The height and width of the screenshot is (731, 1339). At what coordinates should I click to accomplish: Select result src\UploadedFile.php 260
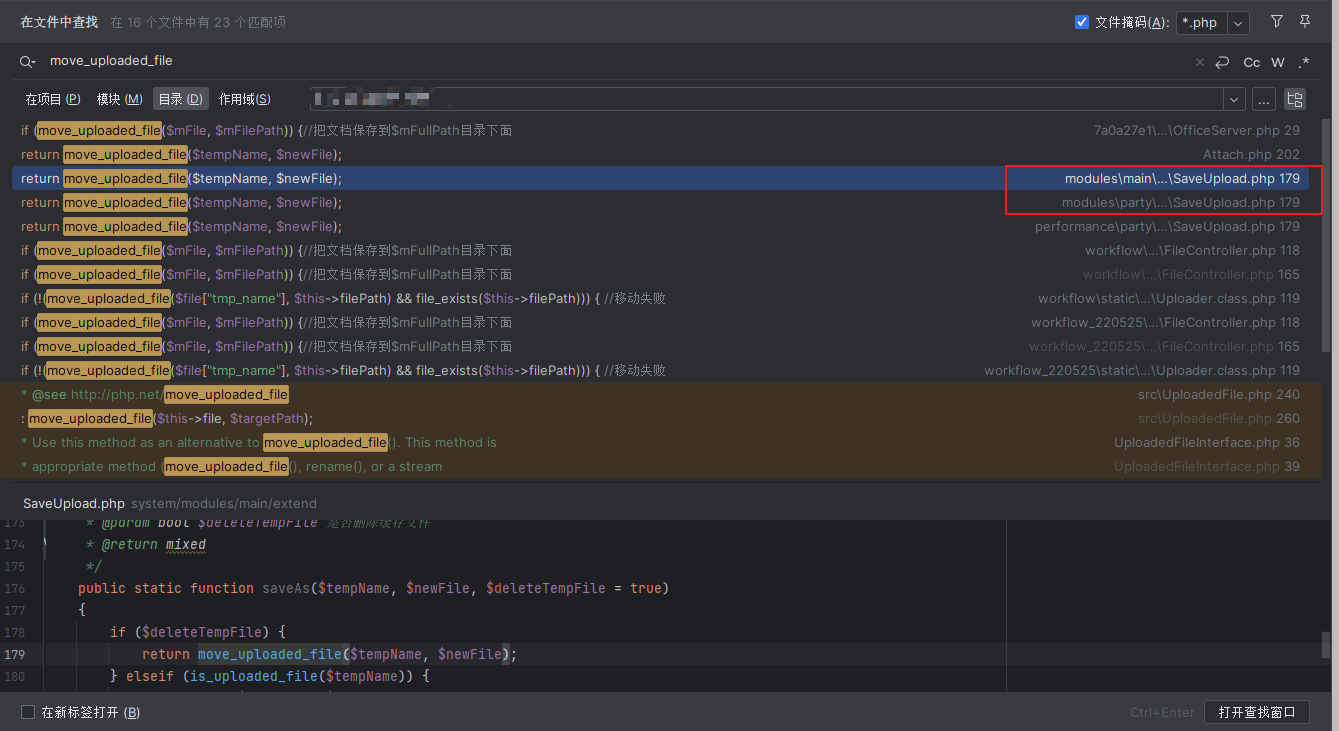tap(660, 419)
